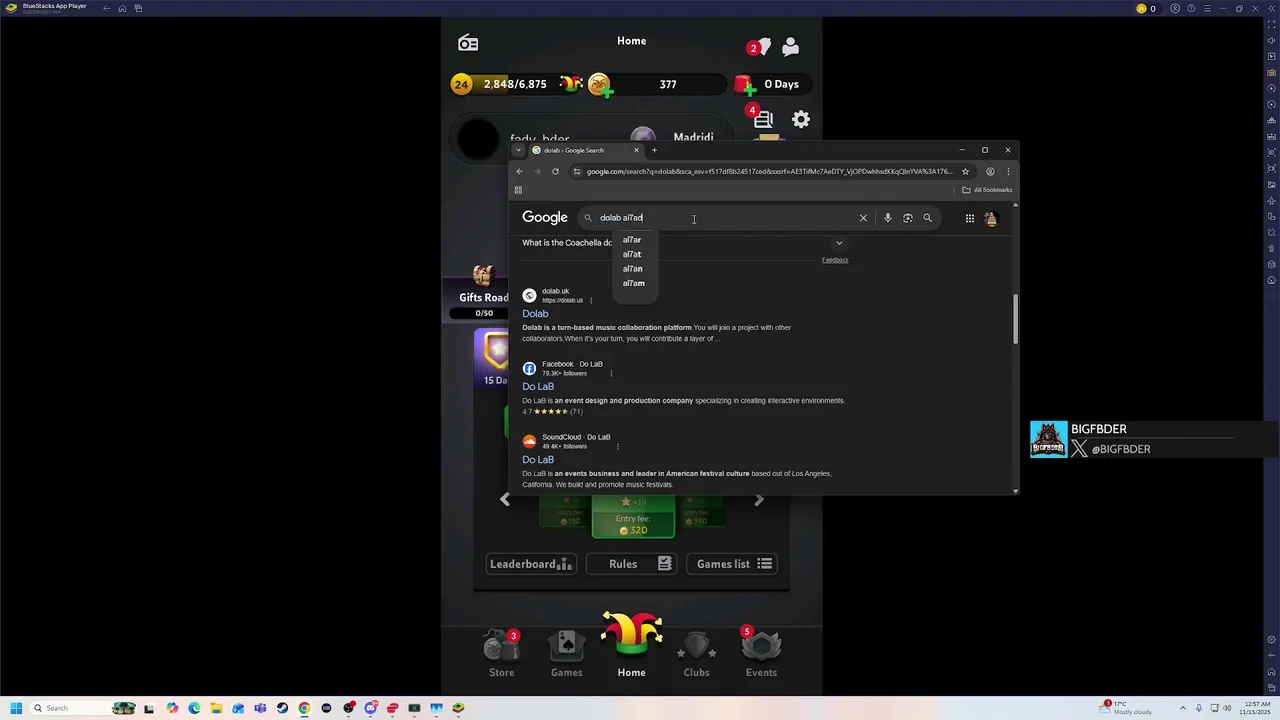This screenshot has height=720, width=1280.
Task: Choose the "al7an" suggestion
Action: (632, 269)
